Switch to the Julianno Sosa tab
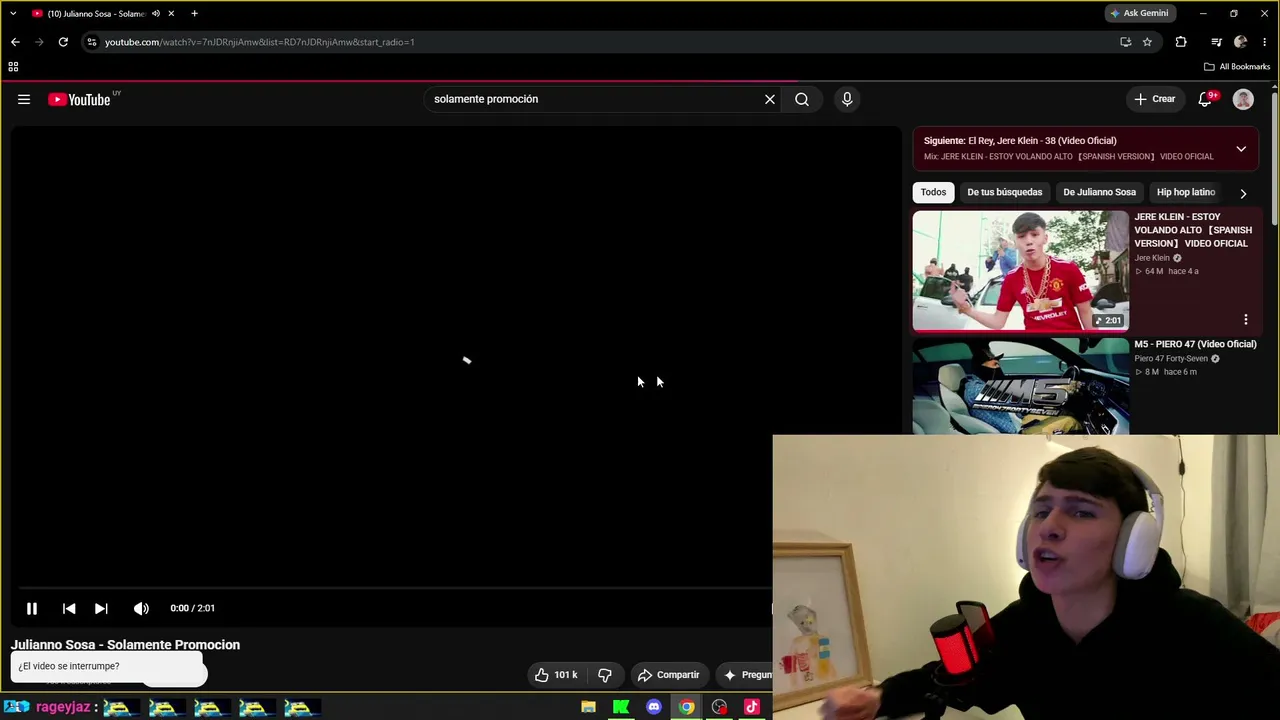The height and width of the screenshot is (720, 1280). (96, 14)
